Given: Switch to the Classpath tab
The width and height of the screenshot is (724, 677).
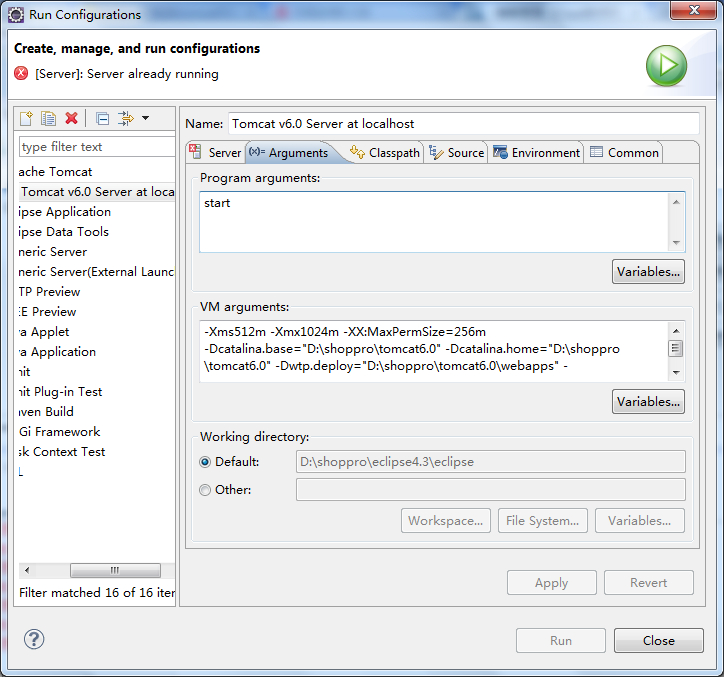Looking at the screenshot, I should pyautogui.click(x=385, y=152).
